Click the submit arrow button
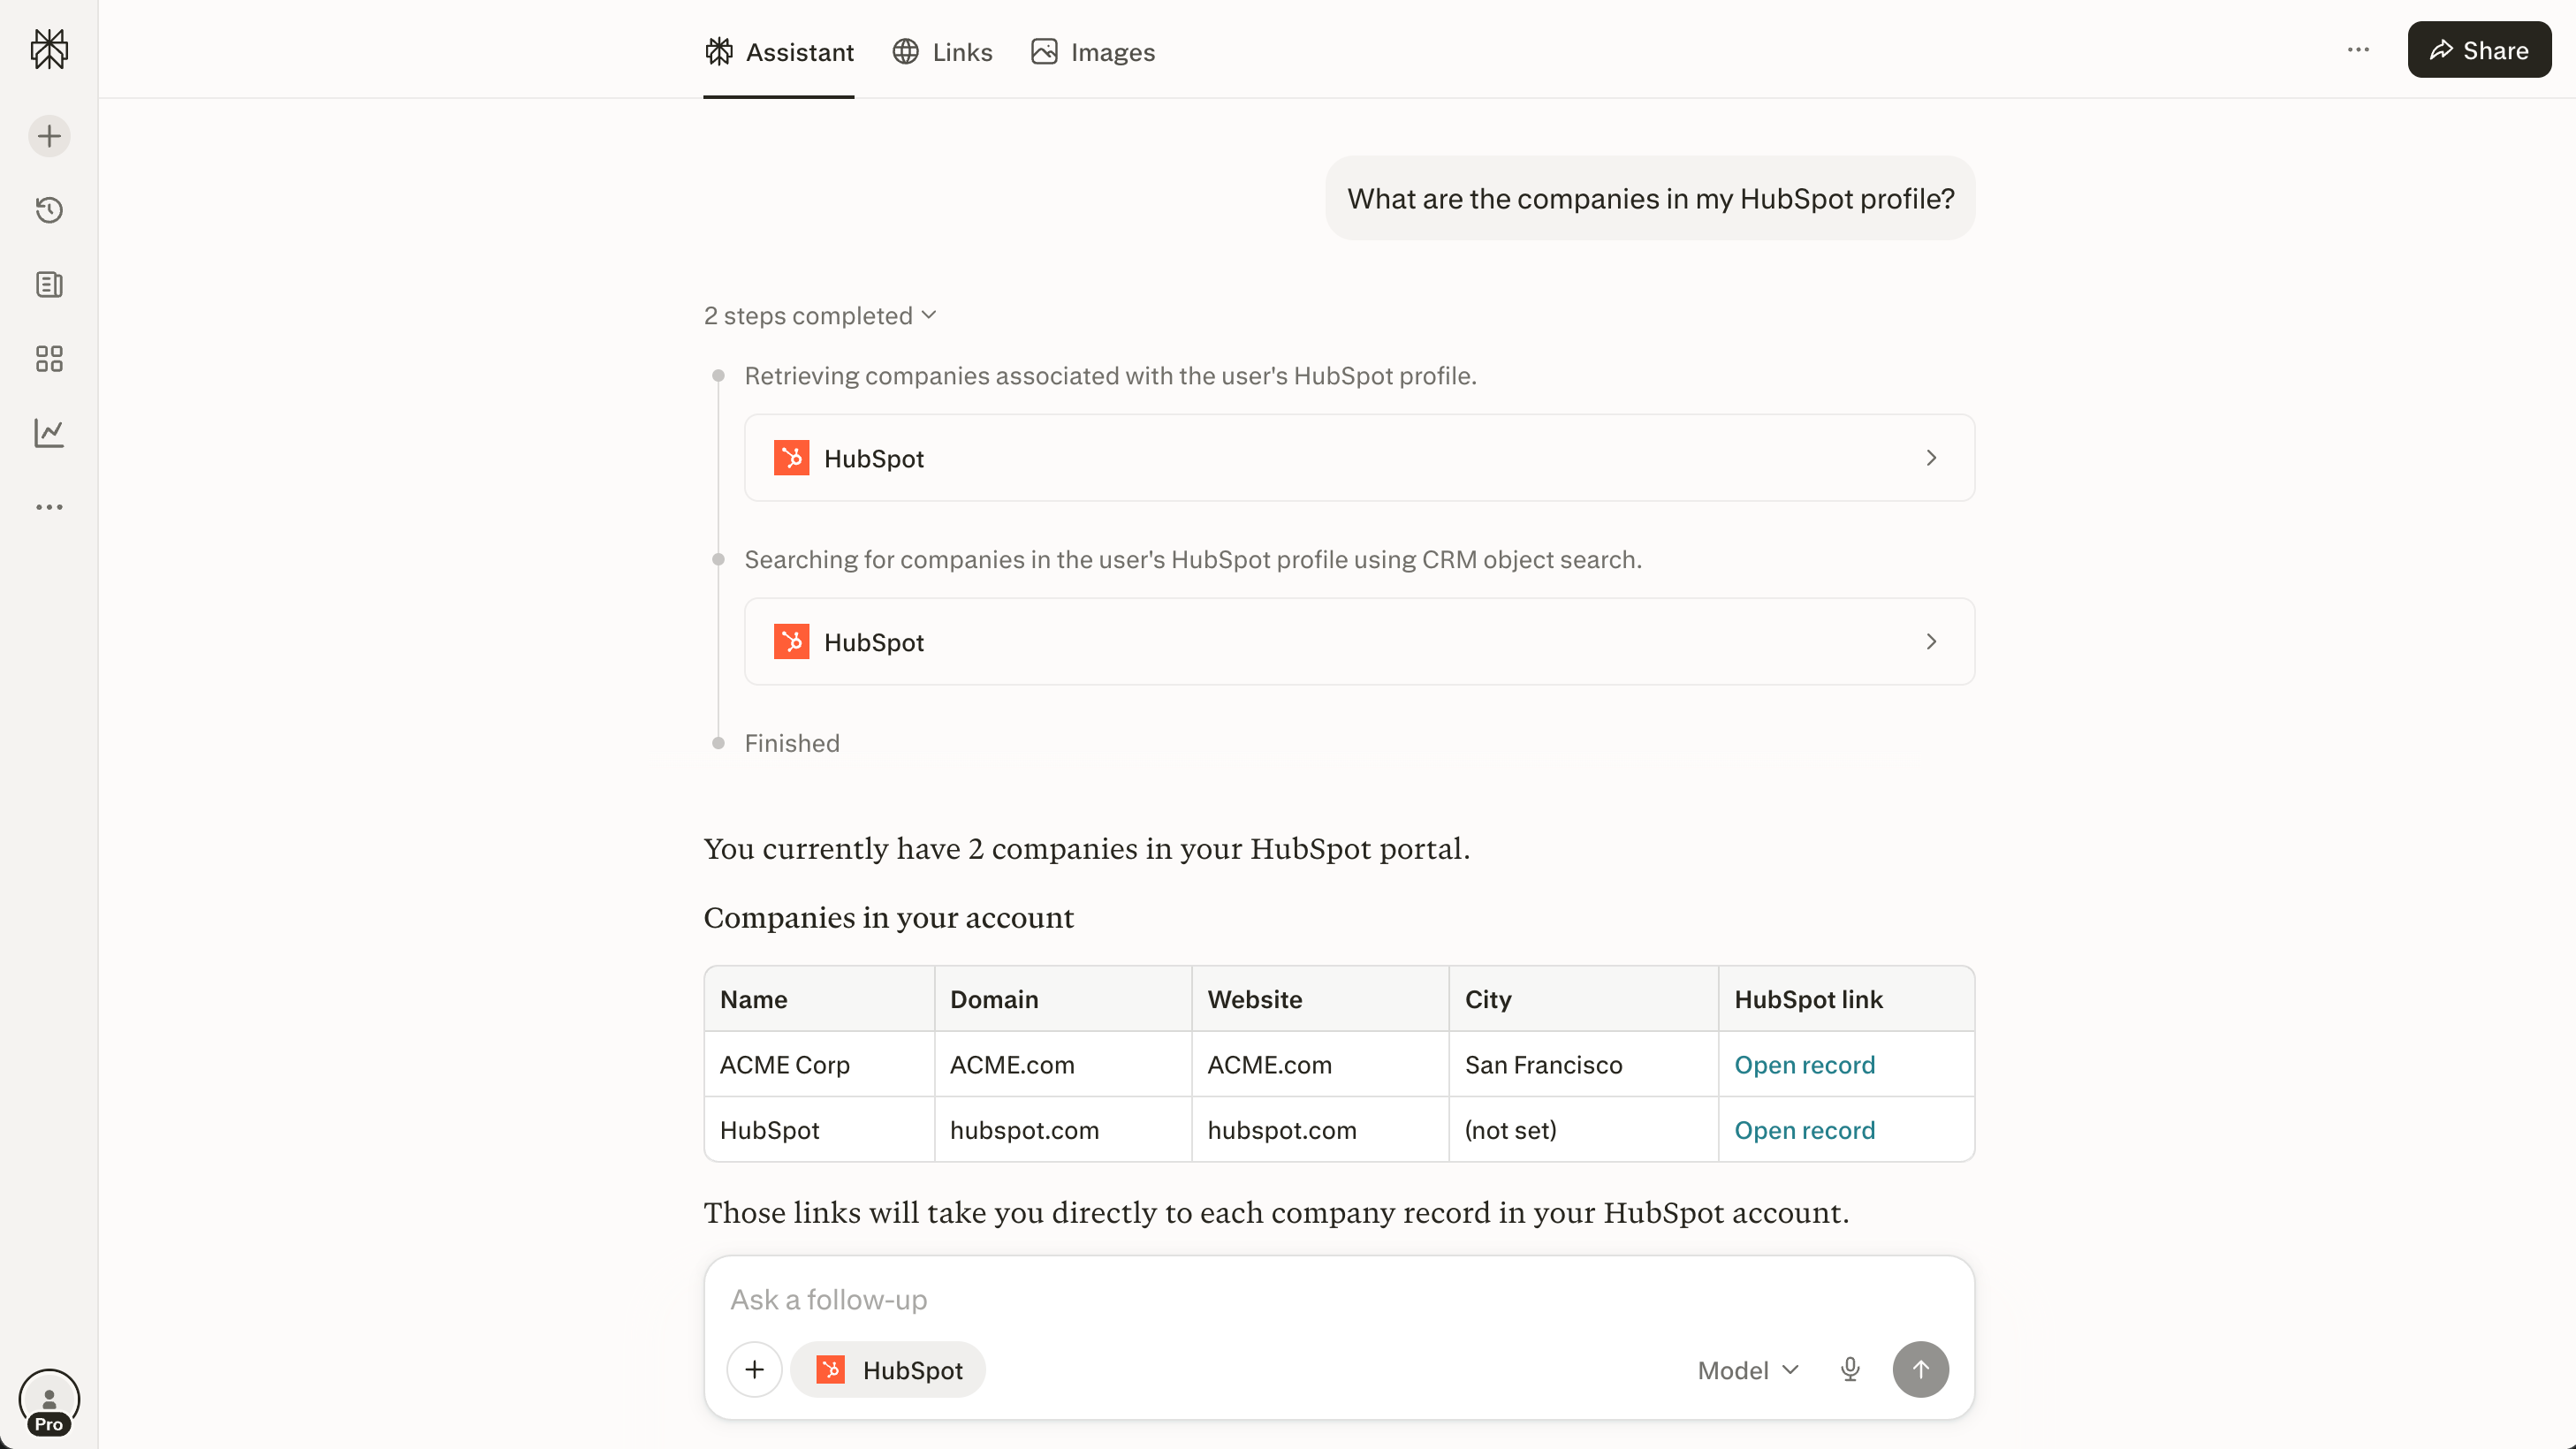 pos(1920,1369)
